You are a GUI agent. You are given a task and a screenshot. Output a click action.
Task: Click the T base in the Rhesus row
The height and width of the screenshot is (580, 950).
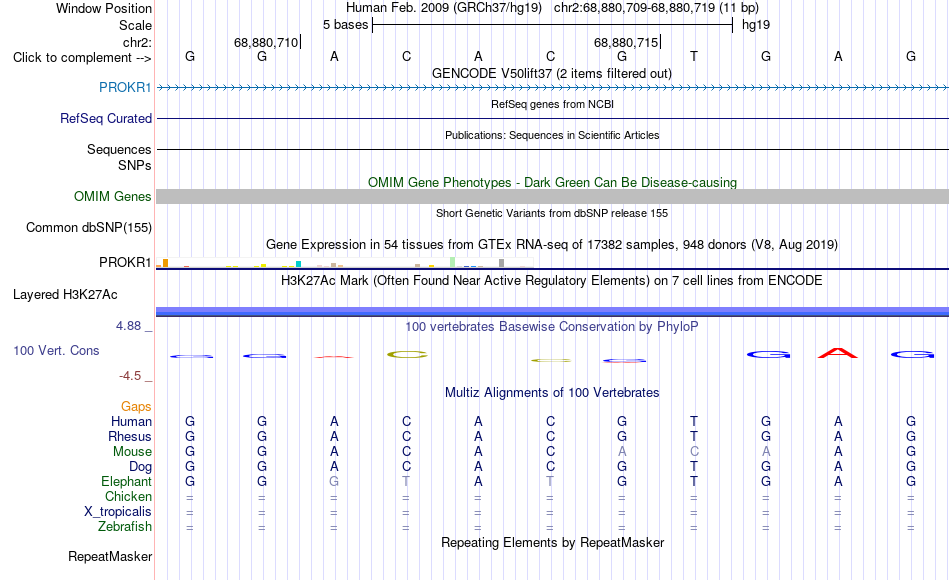(x=694, y=436)
